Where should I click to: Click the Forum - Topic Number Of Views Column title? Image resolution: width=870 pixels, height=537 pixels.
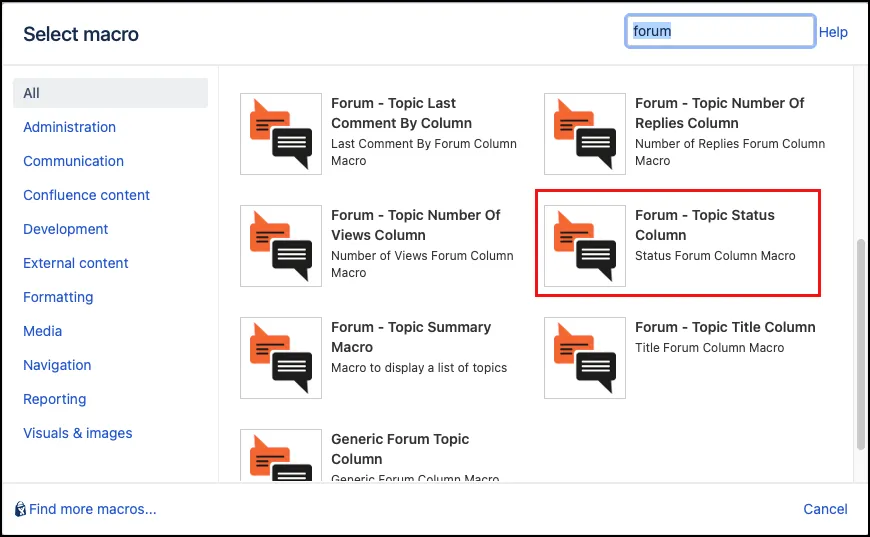tap(416, 225)
